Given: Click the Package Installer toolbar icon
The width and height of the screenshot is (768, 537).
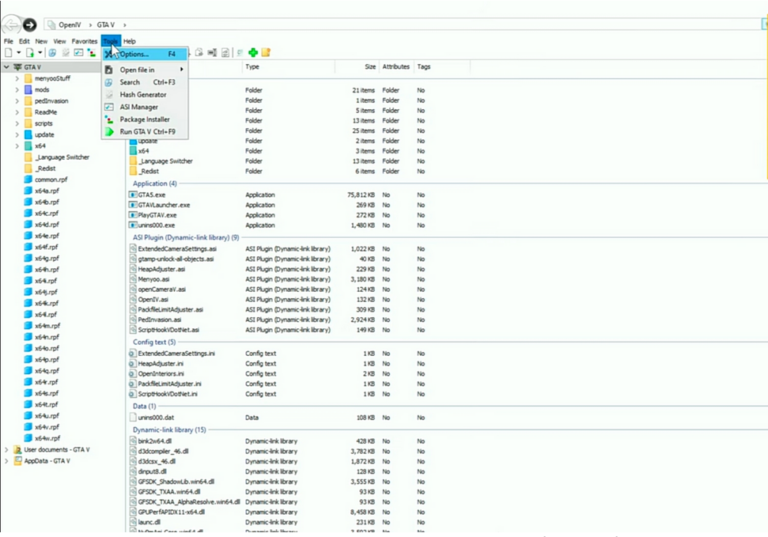Looking at the screenshot, I should pos(92,53).
